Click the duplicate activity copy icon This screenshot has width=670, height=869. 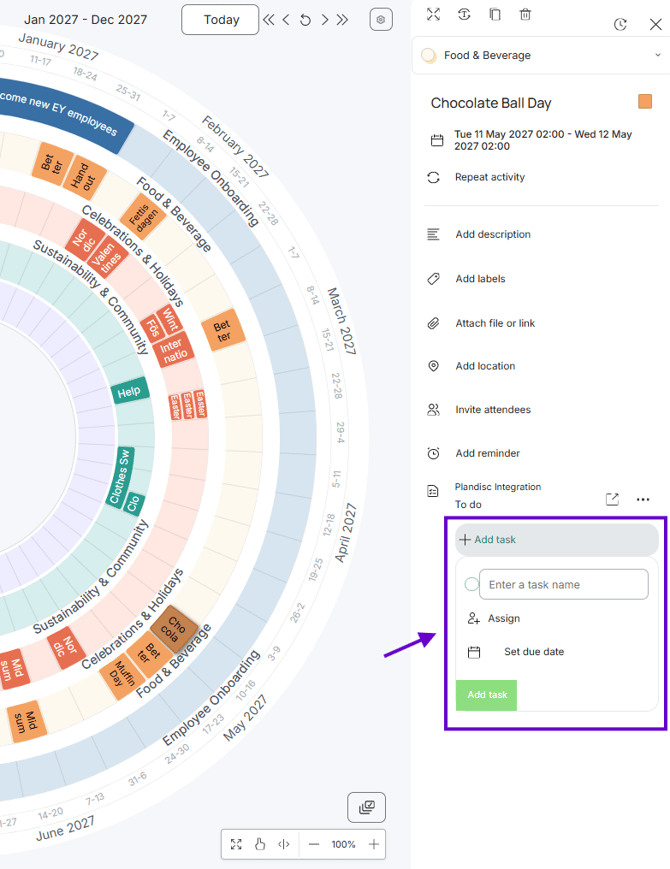tap(495, 14)
